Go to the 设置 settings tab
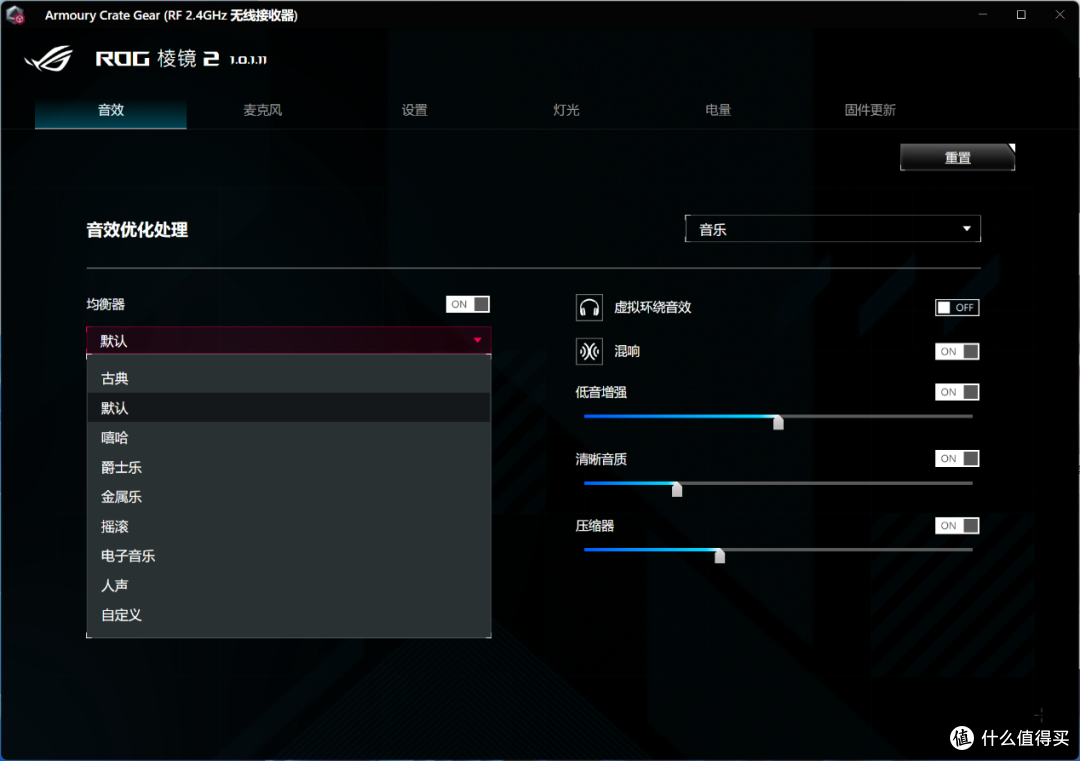Viewport: 1080px width, 761px height. (x=415, y=110)
